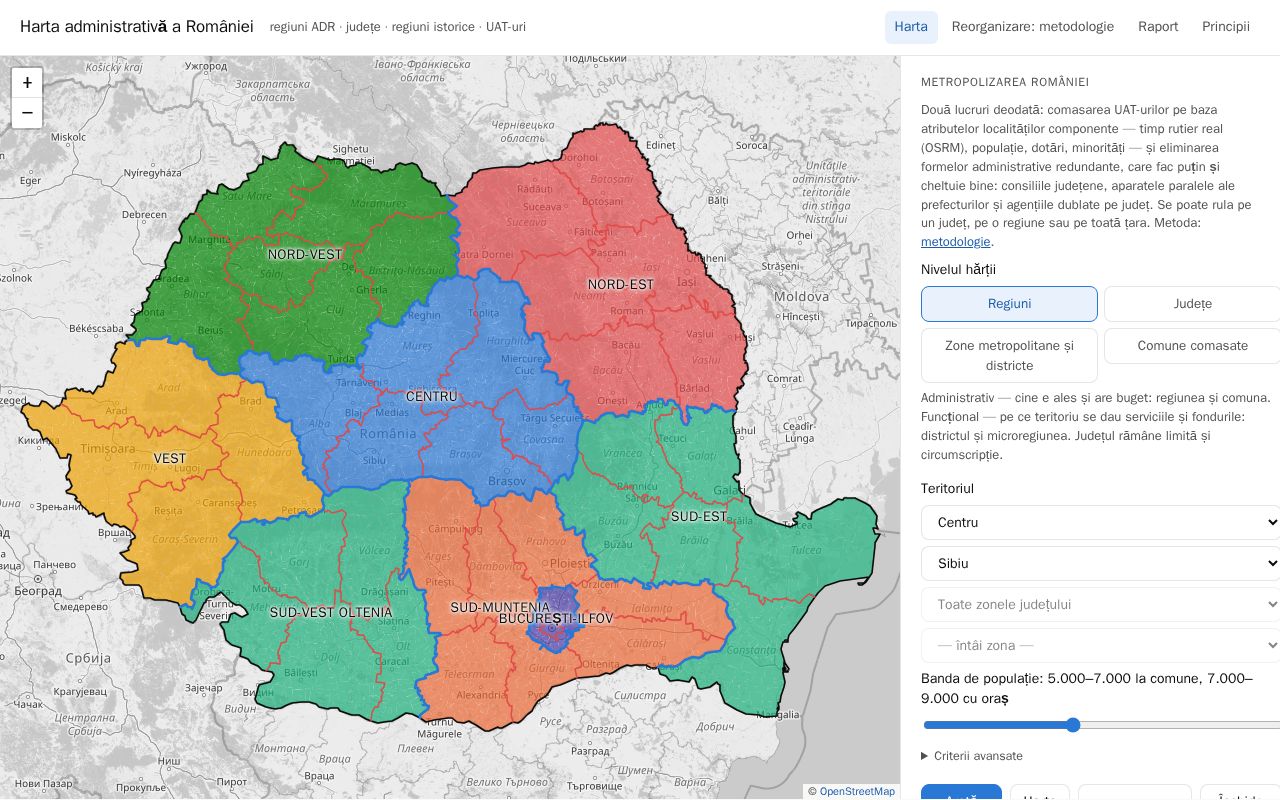Click the VEST region label on the map
The width and height of the screenshot is (1280, 800).
(x=170, y=459)
